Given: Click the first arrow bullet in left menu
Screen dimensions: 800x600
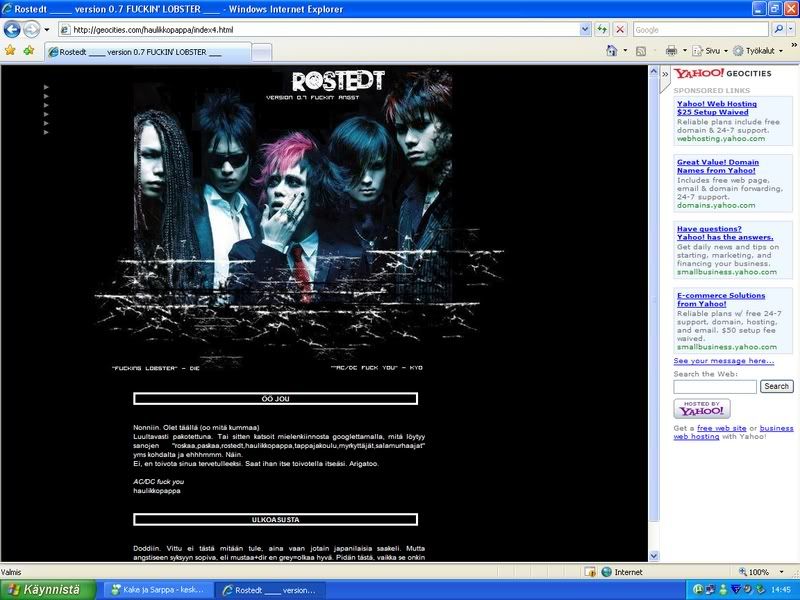Looking at the screenshot, I should pos(46,87).
